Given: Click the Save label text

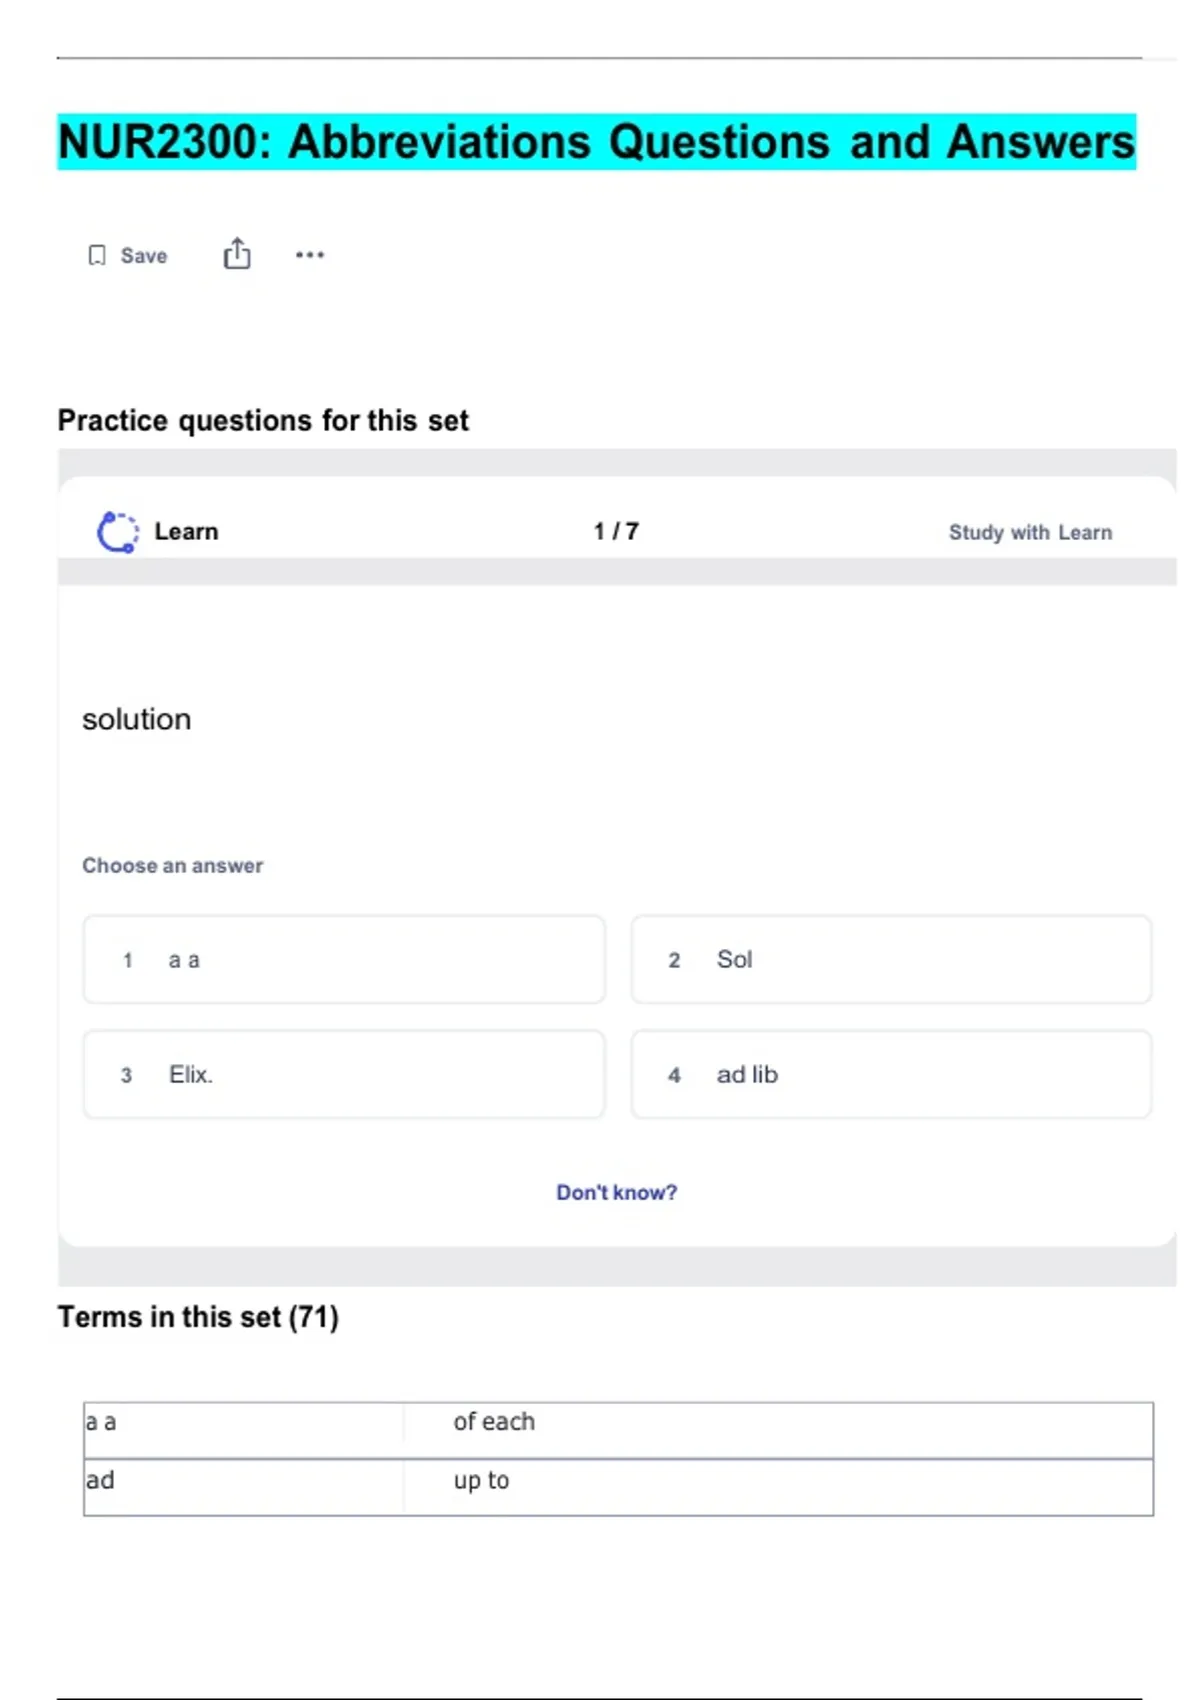Looking at the screenshot, I should pos(144,256).
